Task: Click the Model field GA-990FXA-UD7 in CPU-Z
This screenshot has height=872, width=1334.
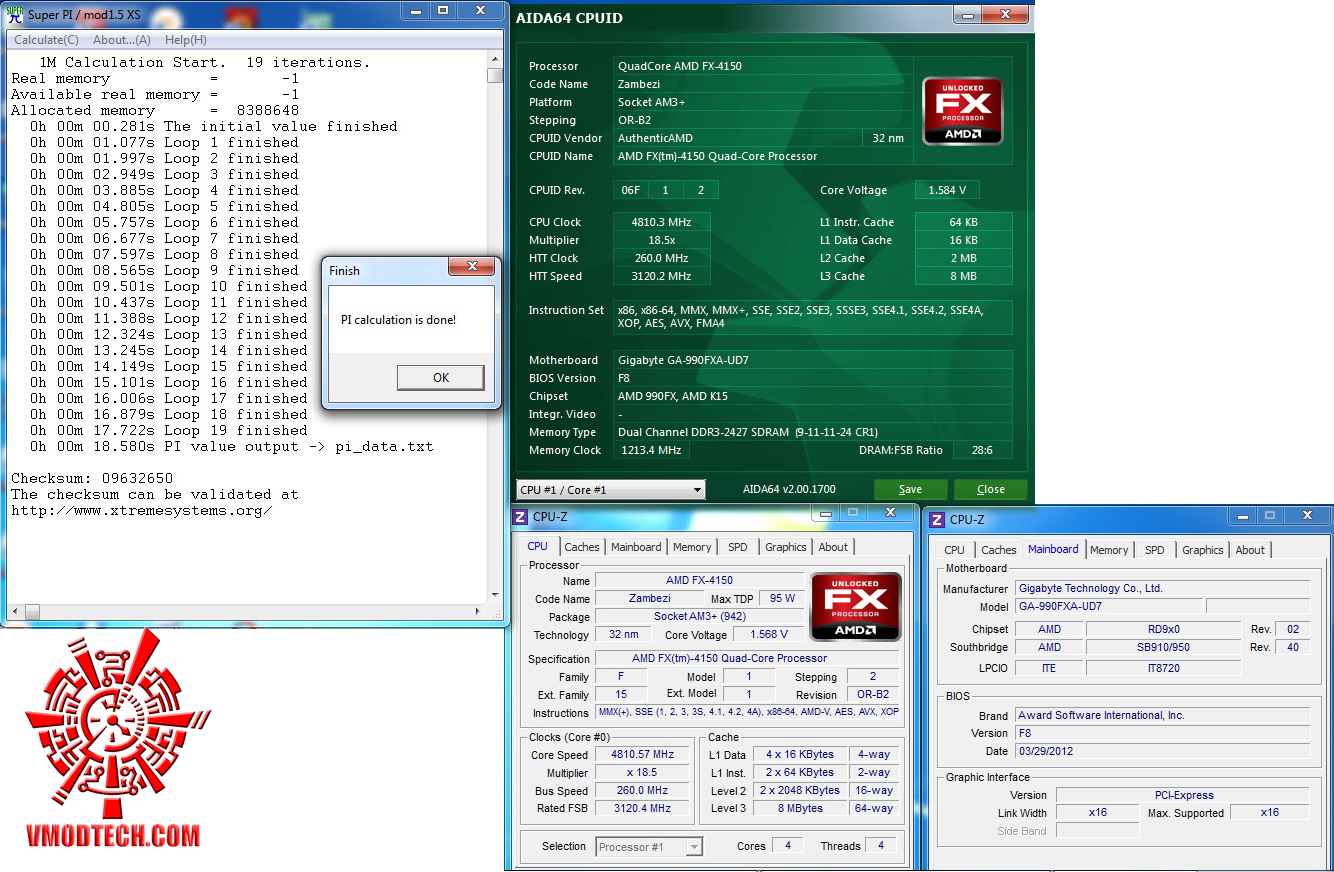Action: (x=1109, y=607)
